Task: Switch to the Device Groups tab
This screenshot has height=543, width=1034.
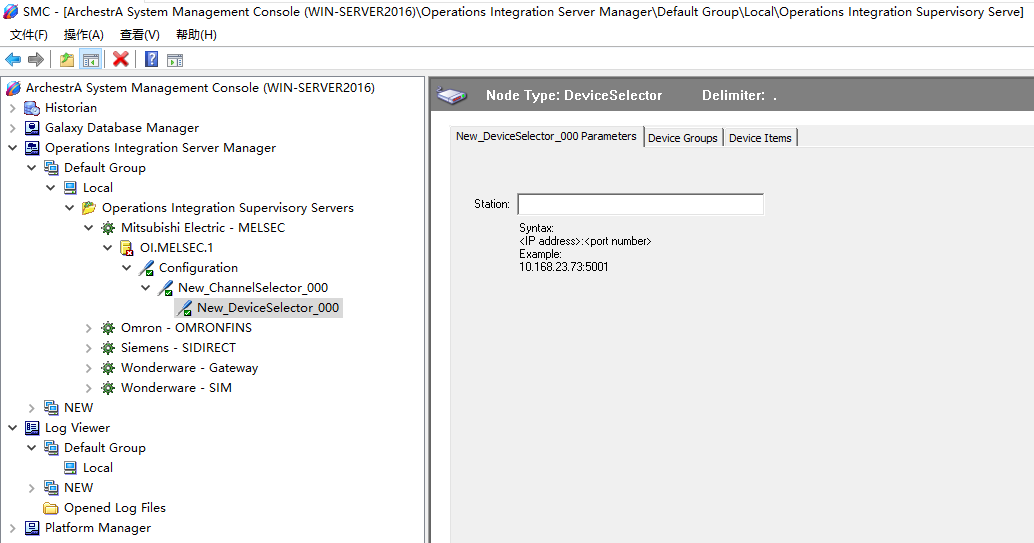Action: pyautogui.click(x=682, y=138)
